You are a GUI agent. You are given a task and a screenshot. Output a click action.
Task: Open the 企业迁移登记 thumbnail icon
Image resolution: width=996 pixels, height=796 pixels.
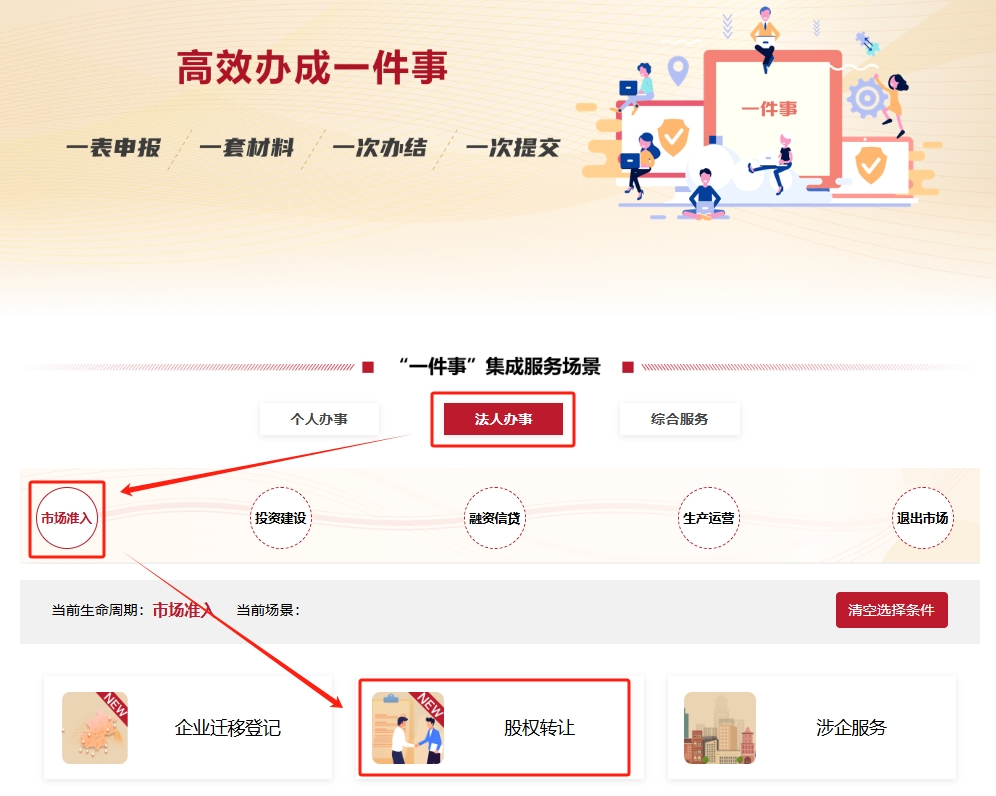coord(95,727)
